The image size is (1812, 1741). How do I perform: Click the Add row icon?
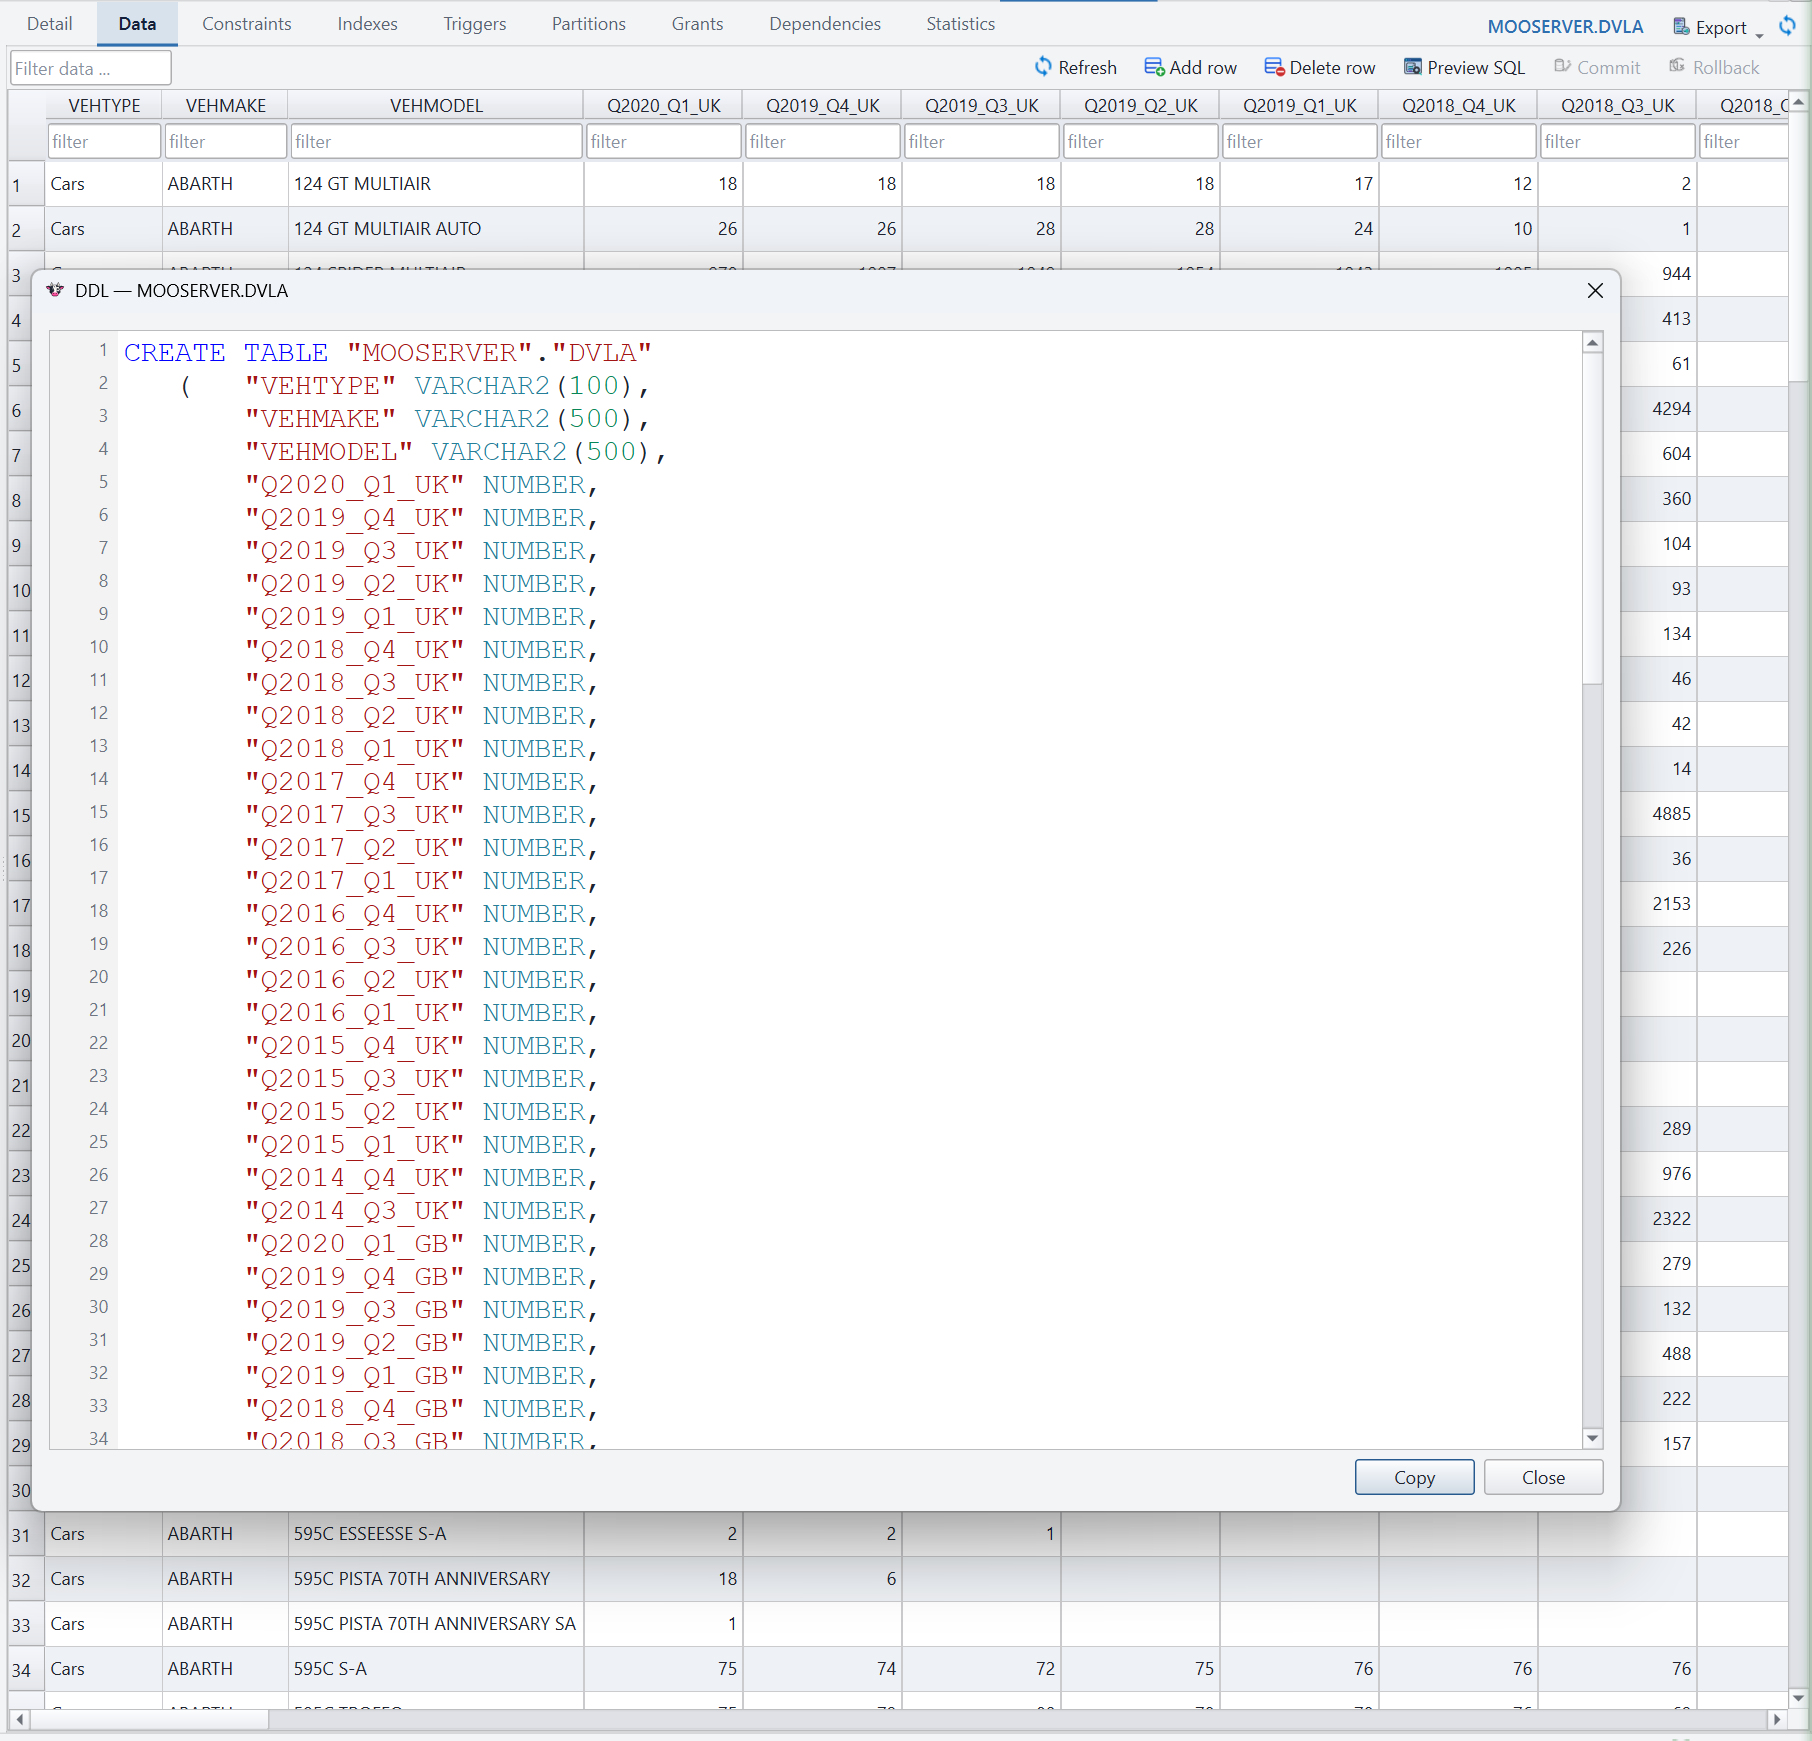1154,67
